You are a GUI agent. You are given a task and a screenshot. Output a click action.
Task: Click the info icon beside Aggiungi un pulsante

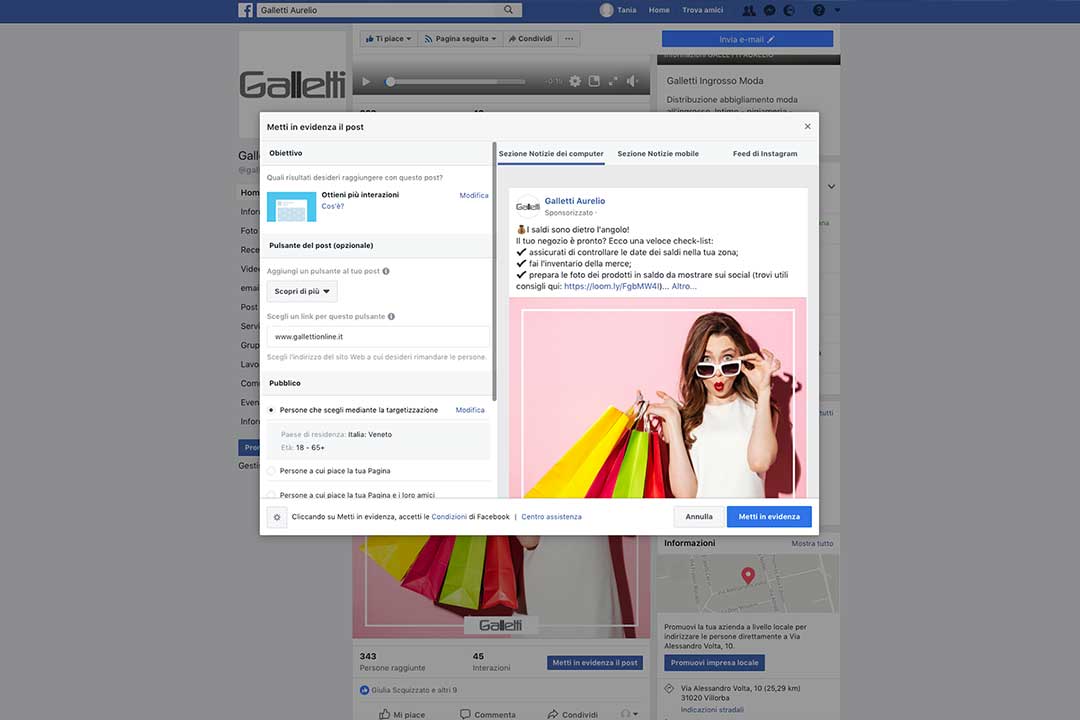coord(386,271)
